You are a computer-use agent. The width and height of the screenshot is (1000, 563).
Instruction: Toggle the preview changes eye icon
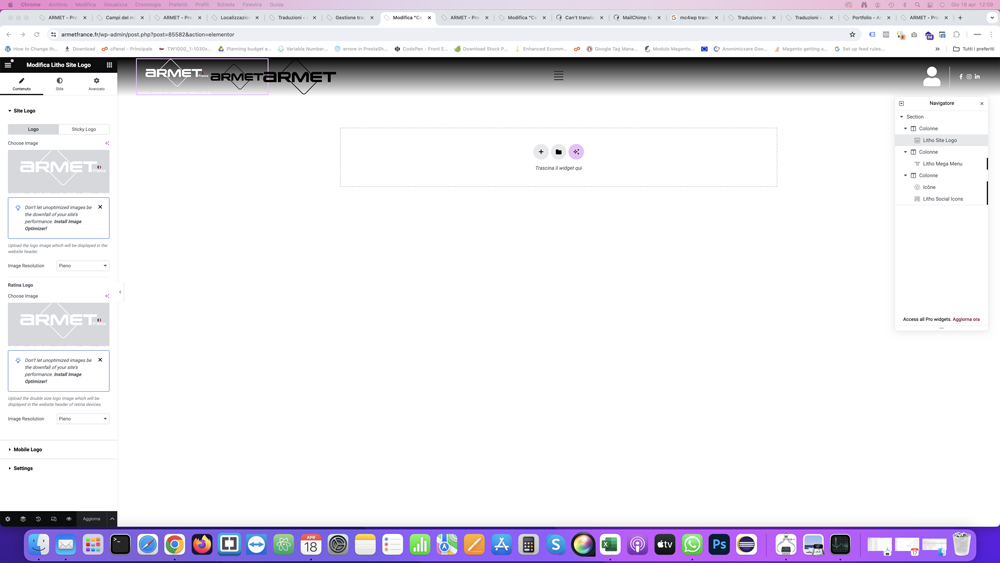69,519
